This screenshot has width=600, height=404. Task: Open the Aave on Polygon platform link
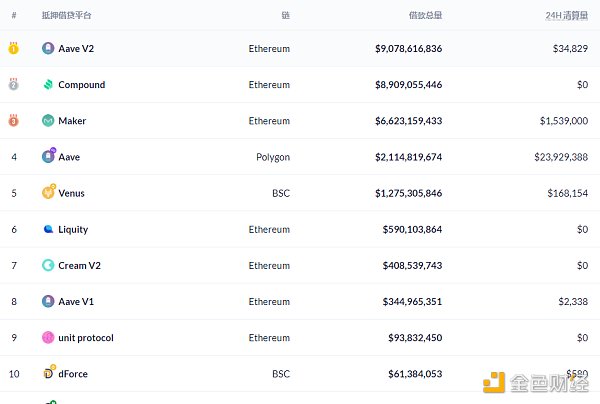pos(69,157)
